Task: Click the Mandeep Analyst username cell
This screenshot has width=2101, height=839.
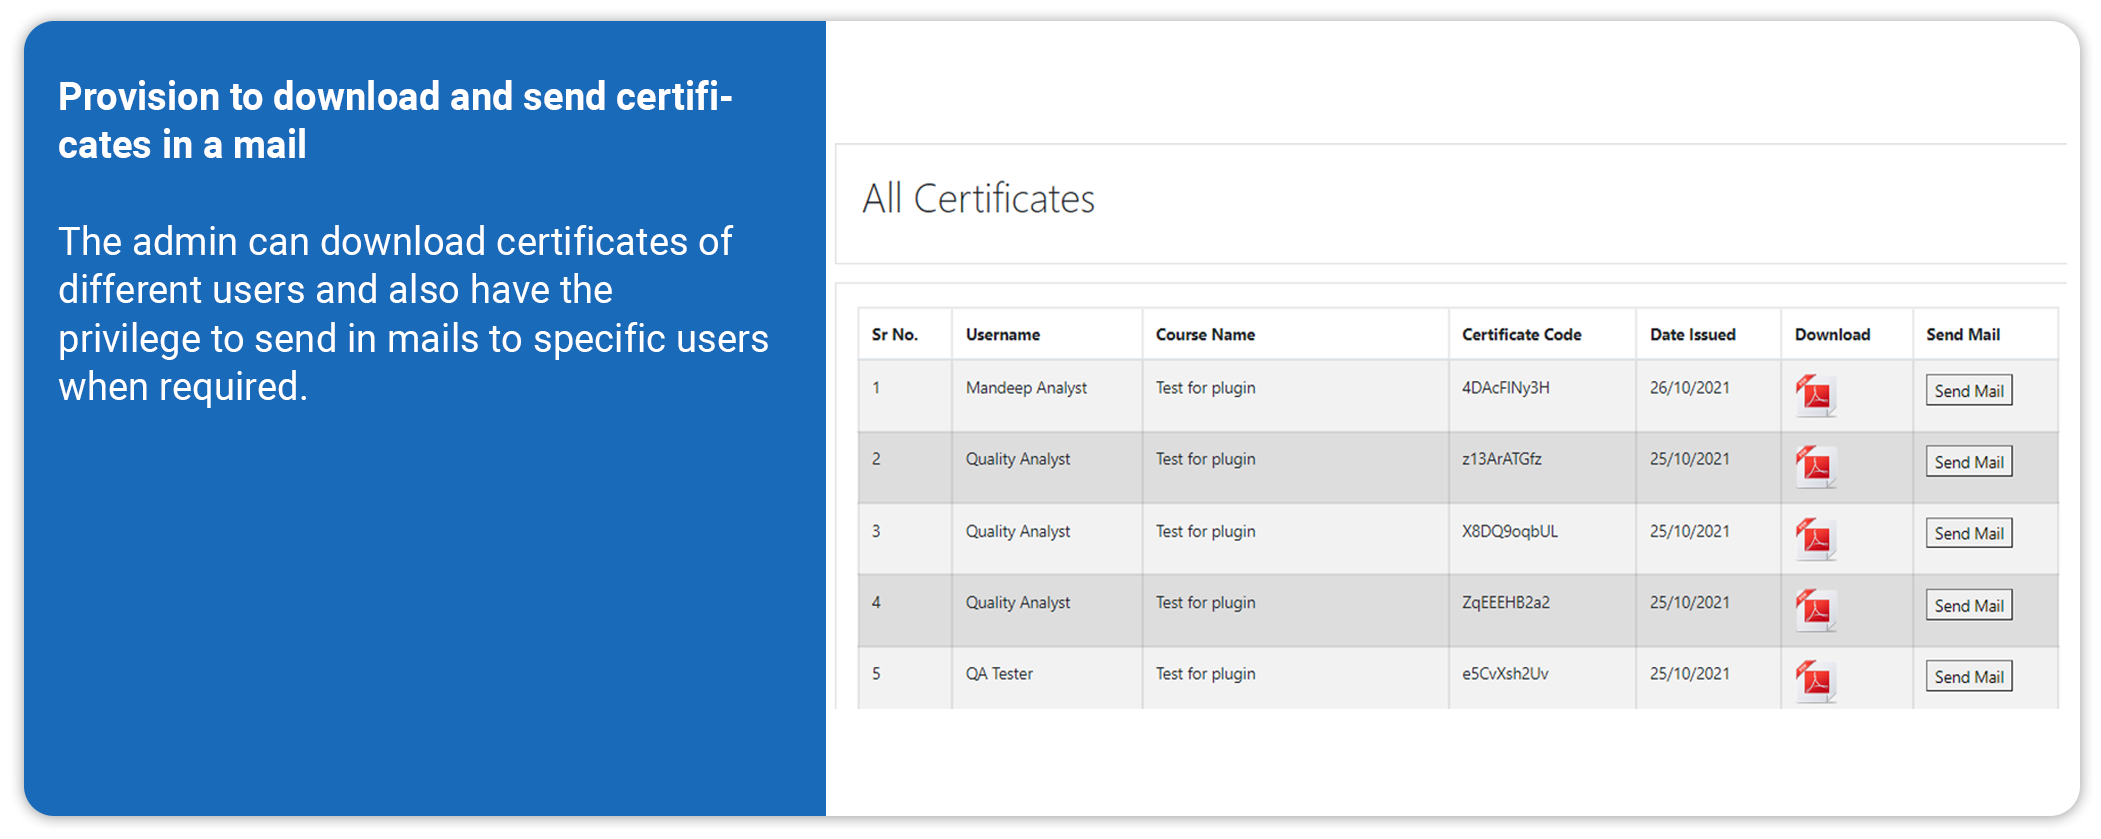Action: tap(1025, 388)
